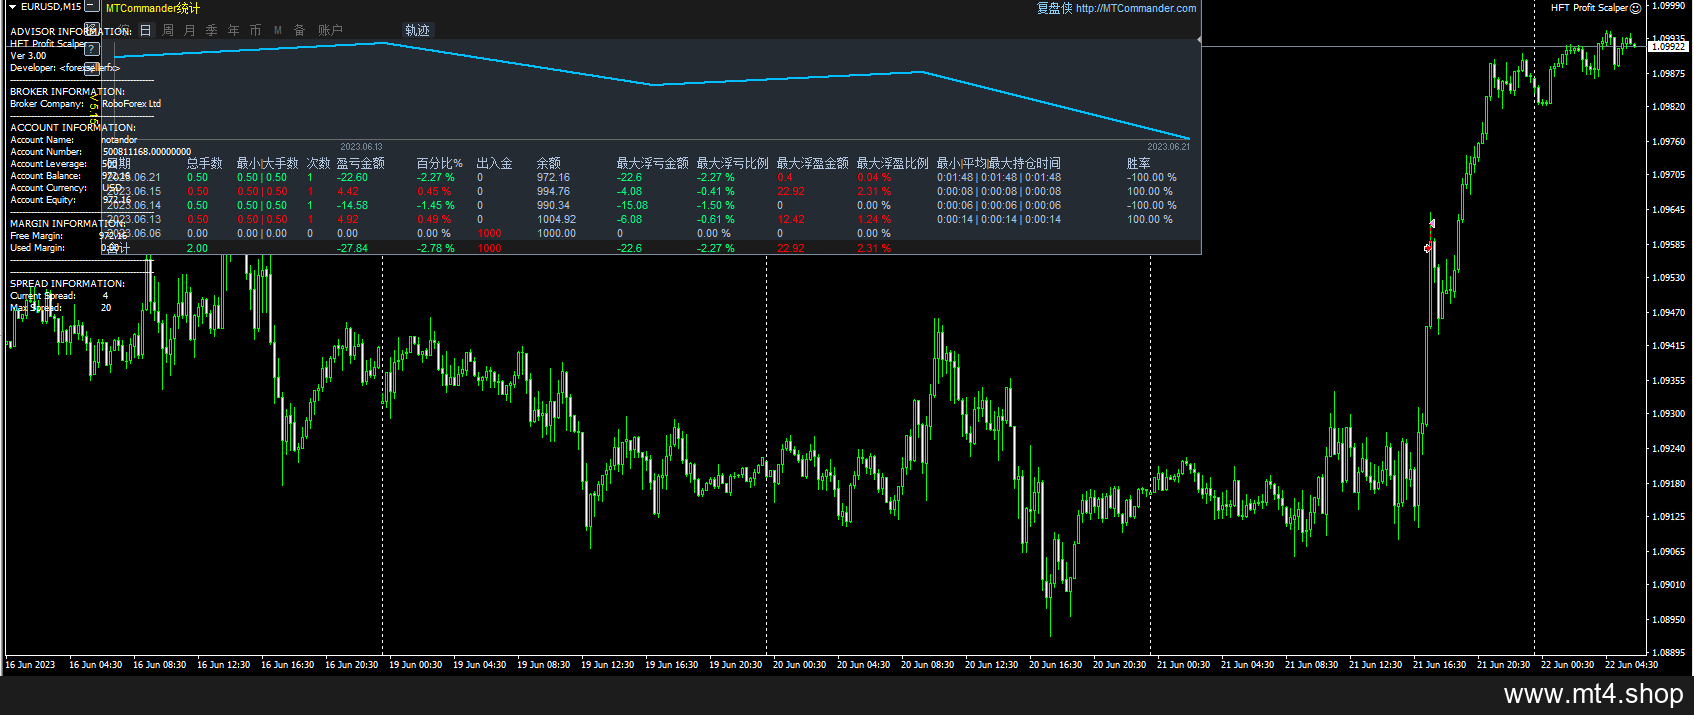
Task: Minimize the MTCommander panel with the dash button
Action: 91,7
